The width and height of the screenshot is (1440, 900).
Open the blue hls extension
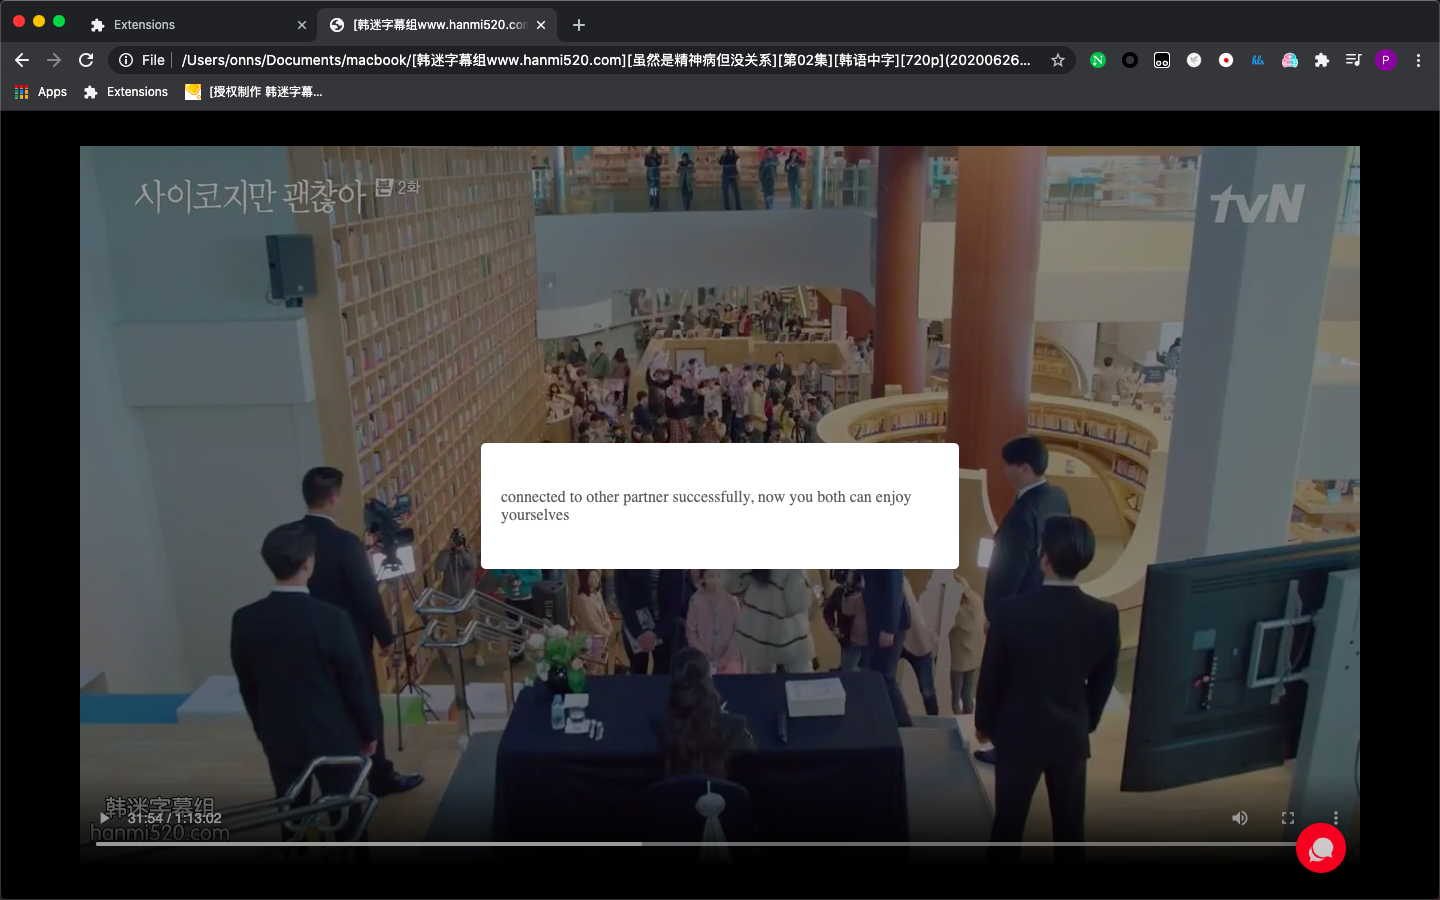1258,60
